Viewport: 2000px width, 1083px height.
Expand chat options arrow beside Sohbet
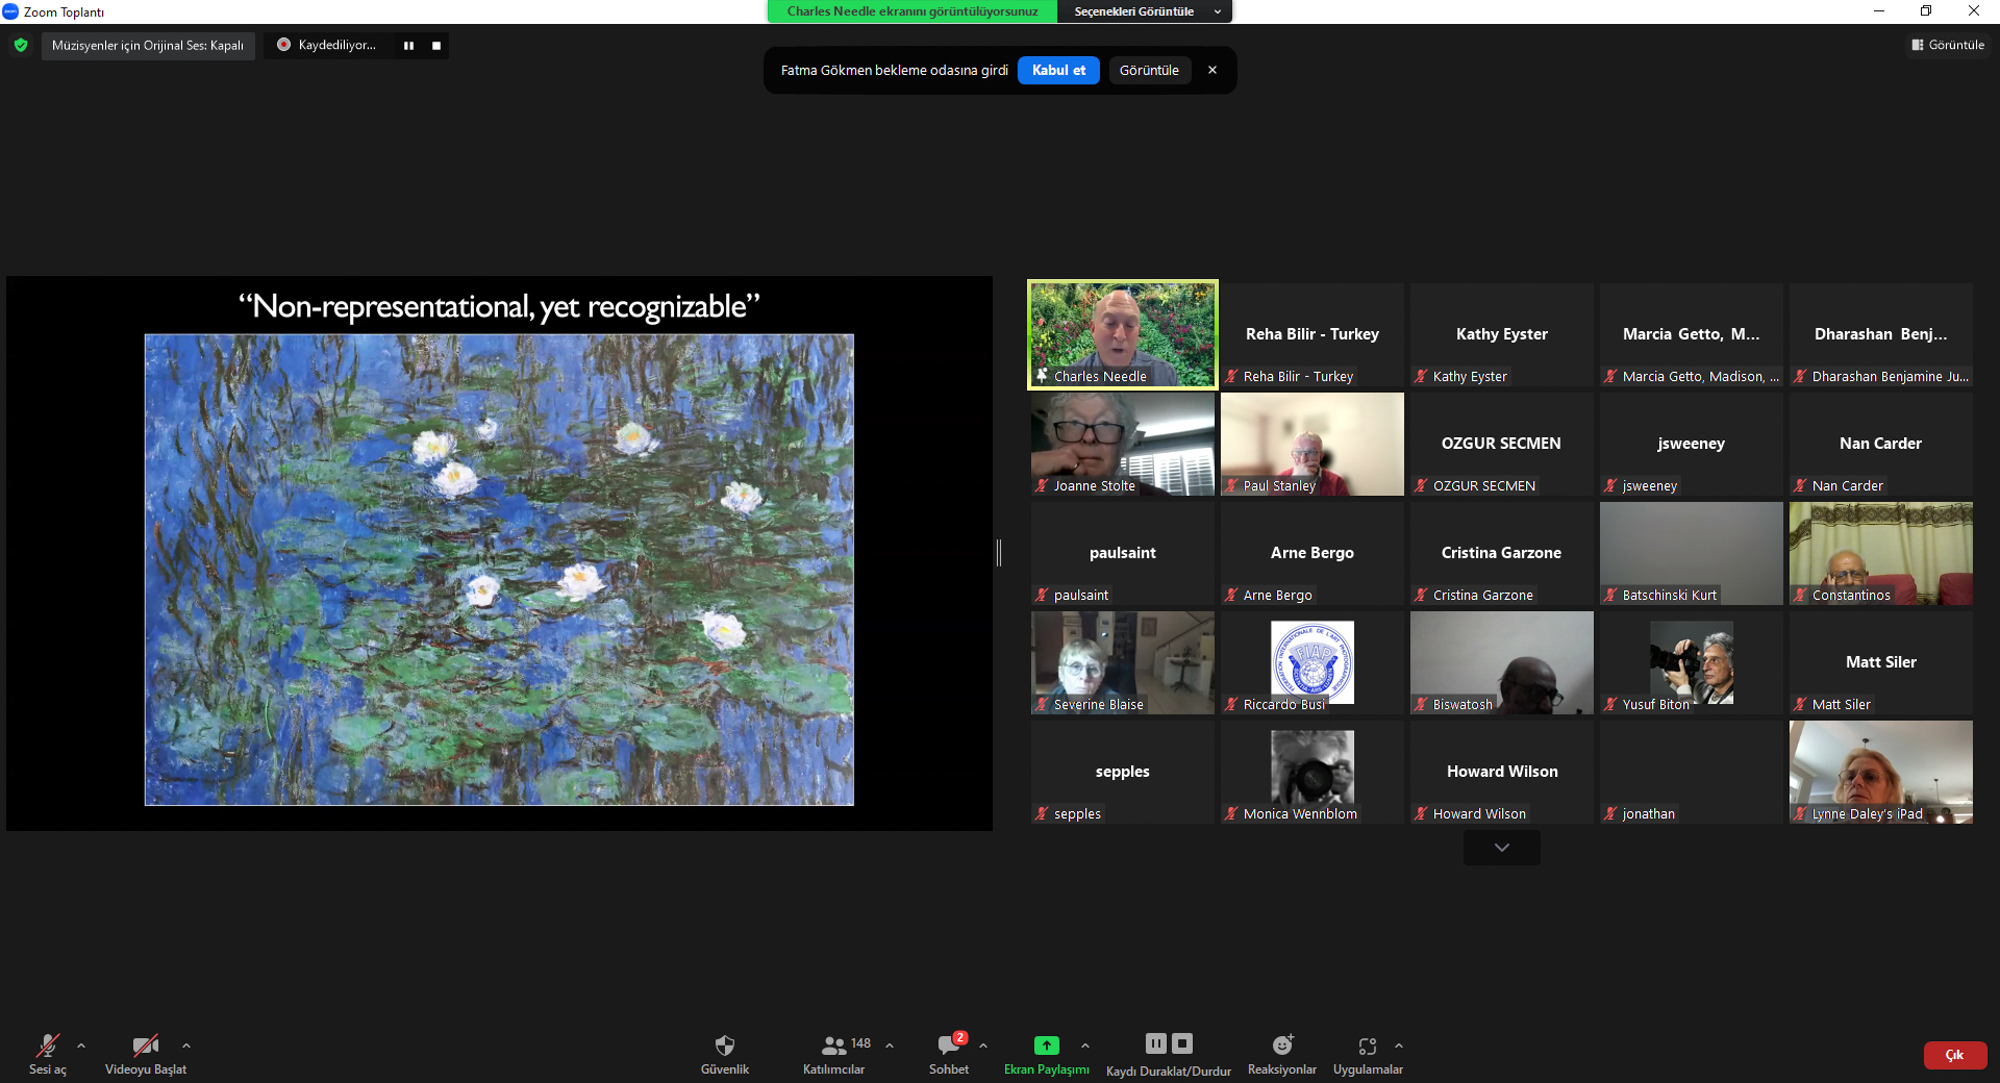[983, 1046]
